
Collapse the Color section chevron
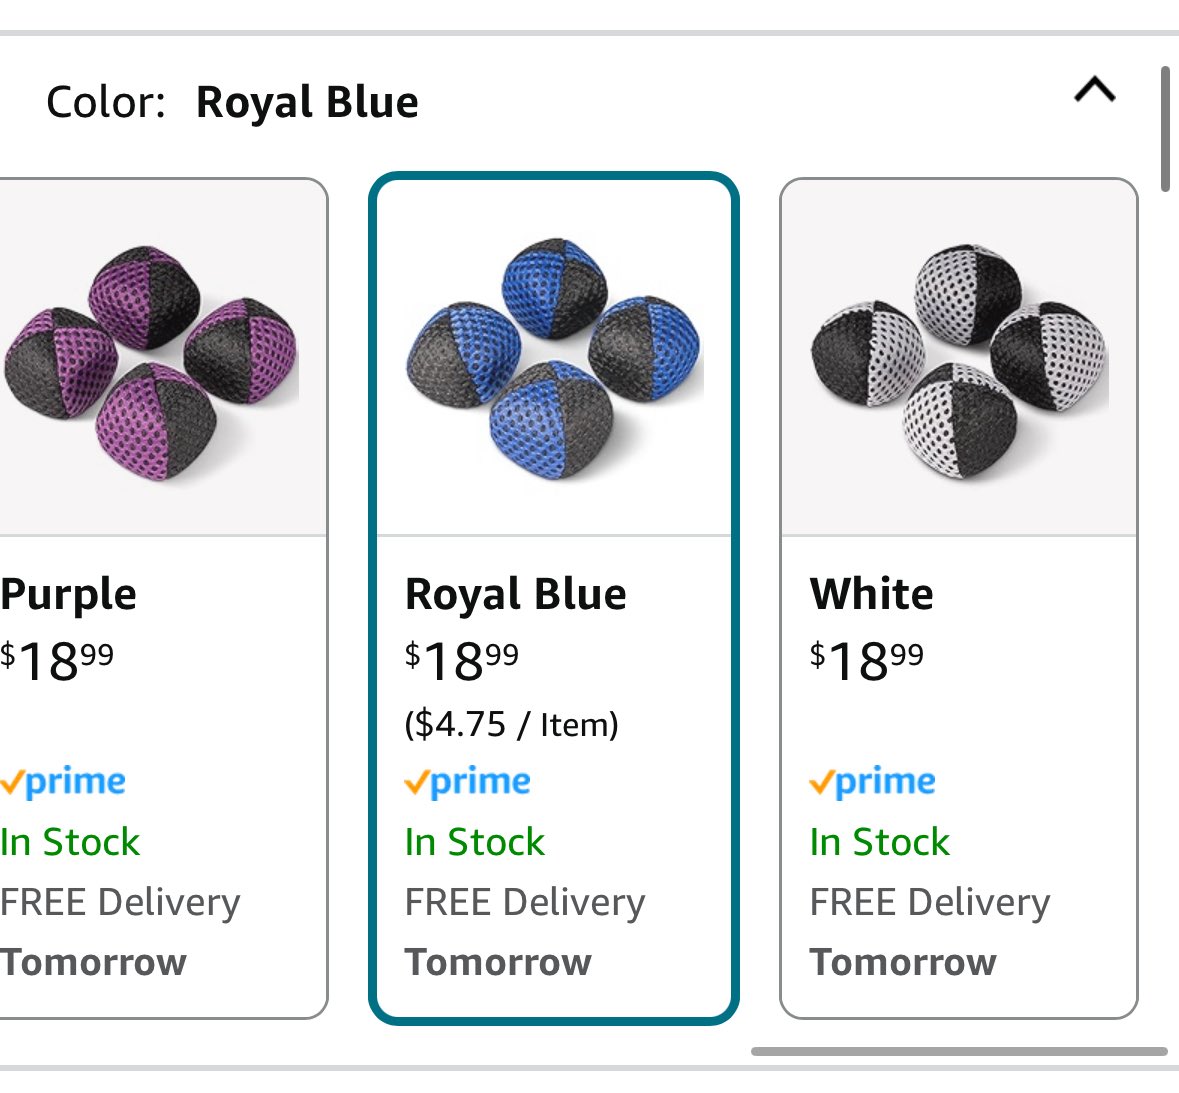point(1095,89)
